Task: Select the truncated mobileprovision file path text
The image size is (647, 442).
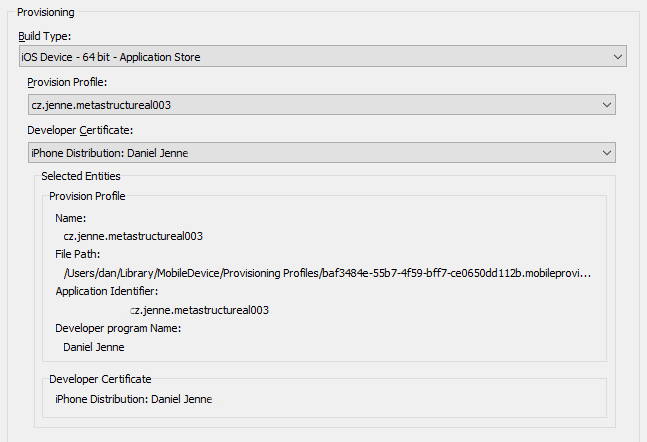Action: point(327,273)
